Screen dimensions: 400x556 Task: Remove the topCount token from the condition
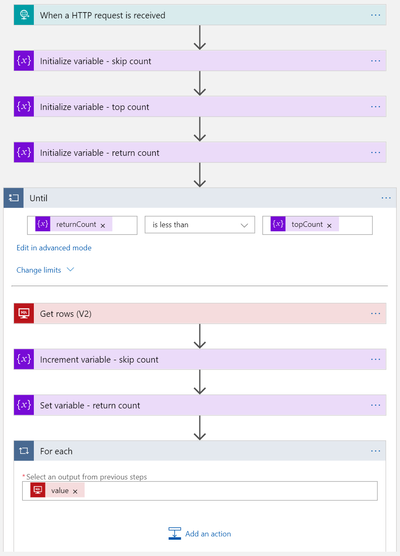[x=329, y=226]
